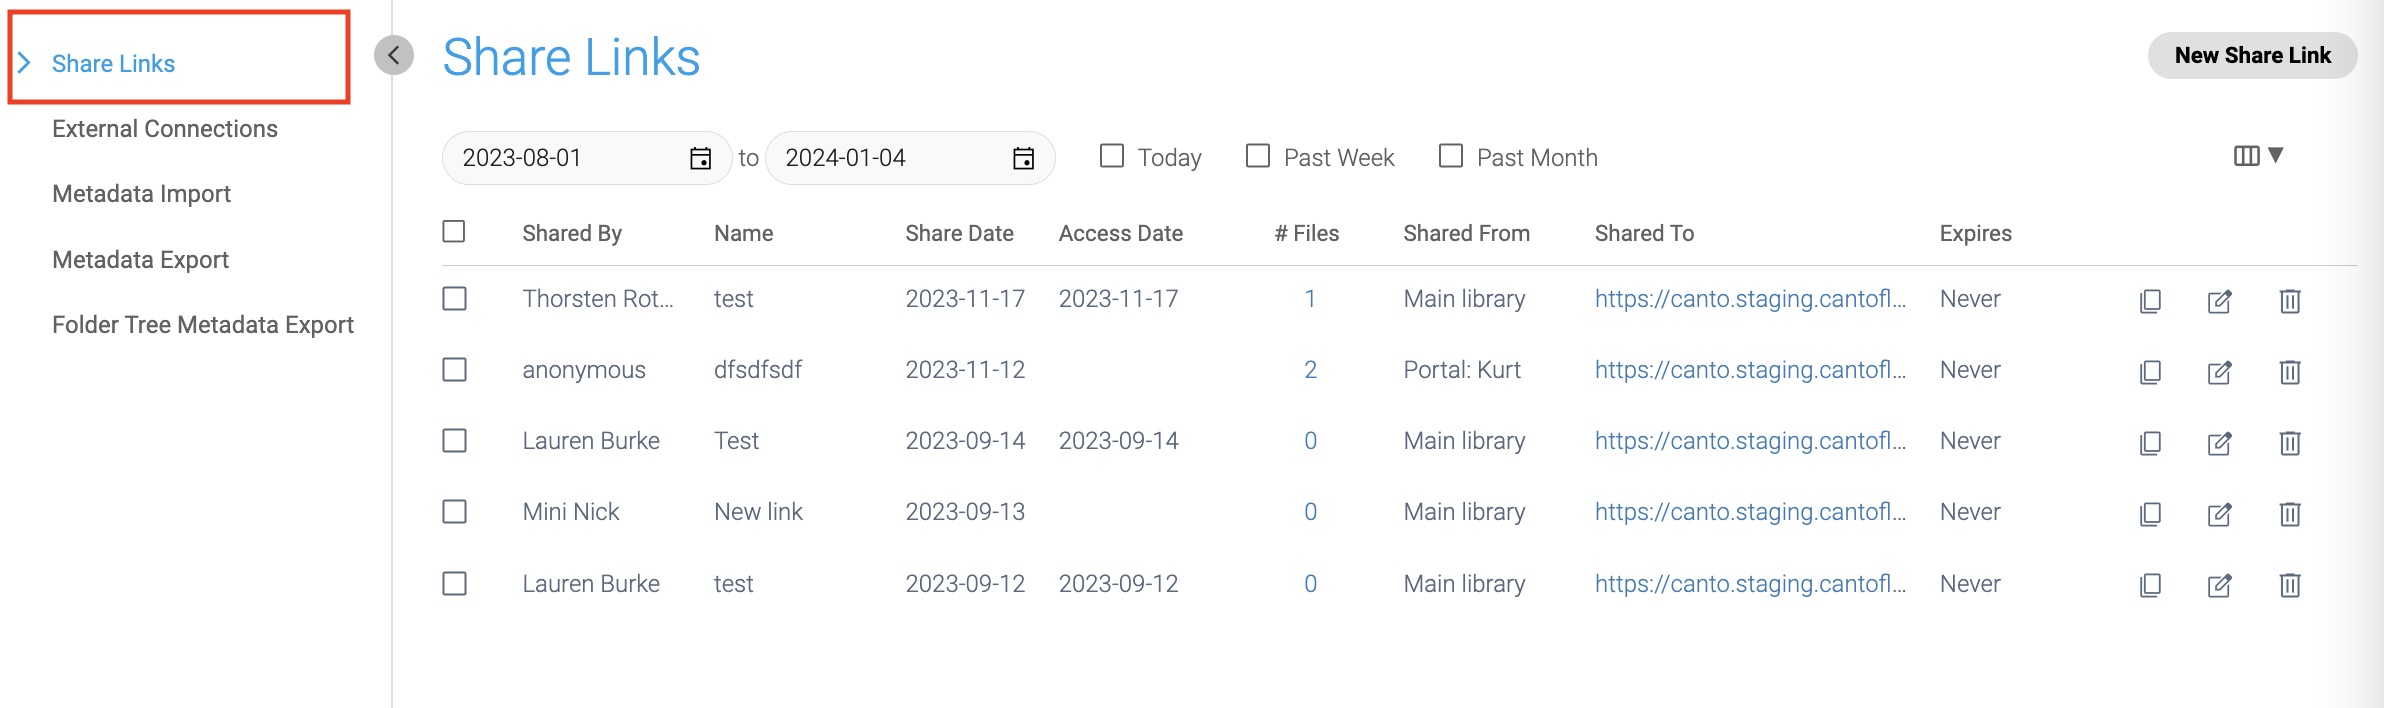The image size is (2384, 708).
Task: Copy the link for the Mini Nick row
Action: (2150, 514)
